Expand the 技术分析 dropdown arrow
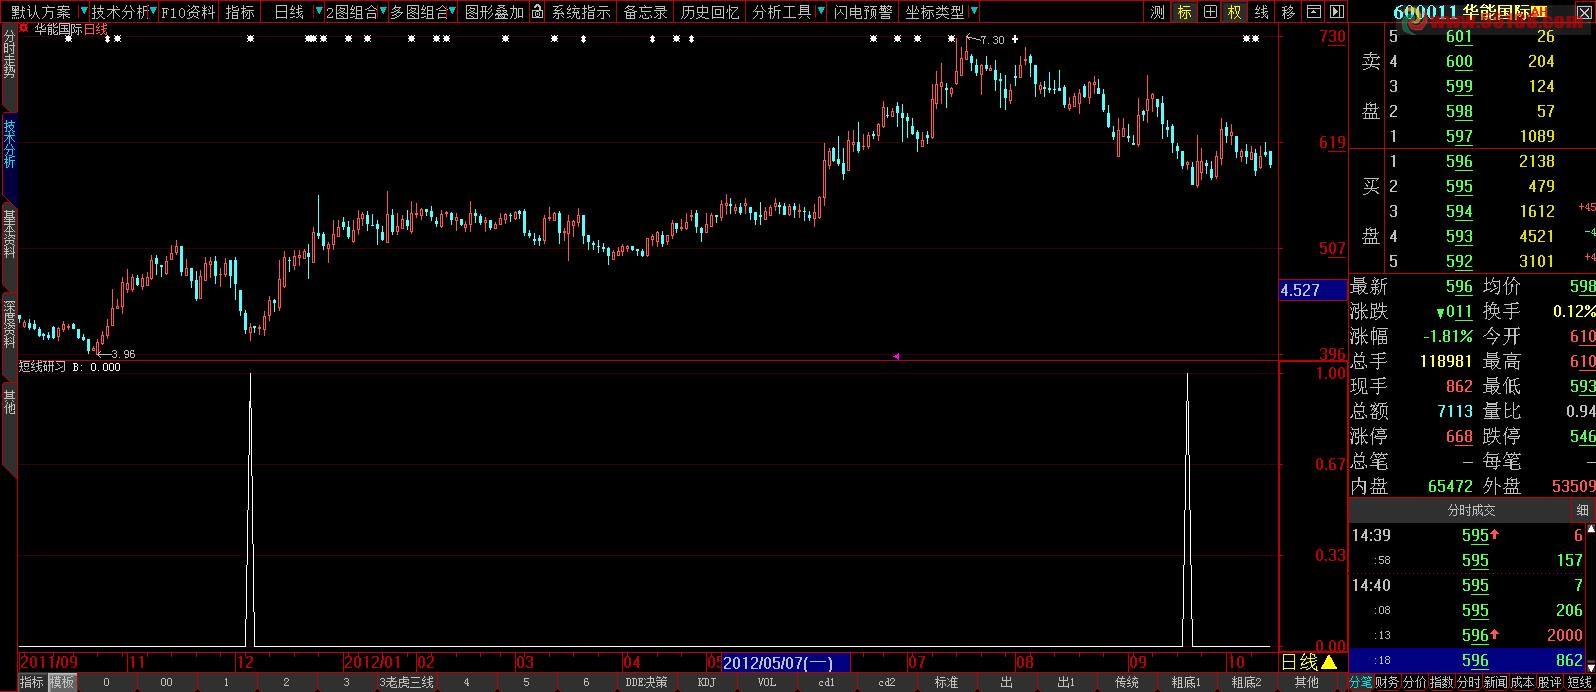 point(154,12)
